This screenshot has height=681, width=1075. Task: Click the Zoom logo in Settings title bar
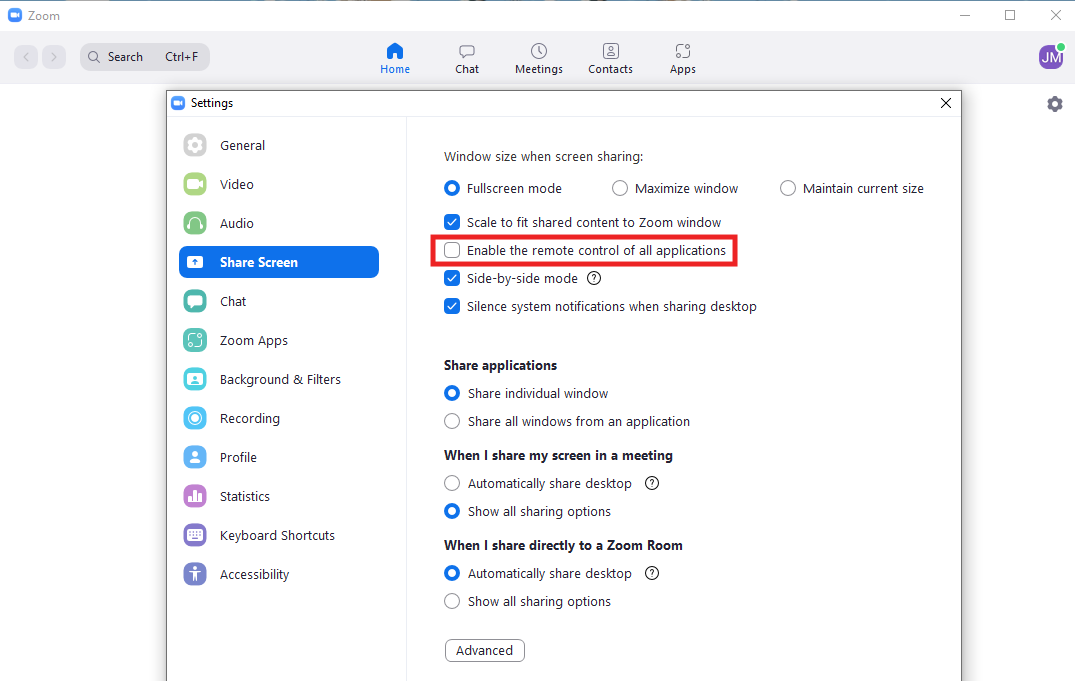tap(178, 103)
